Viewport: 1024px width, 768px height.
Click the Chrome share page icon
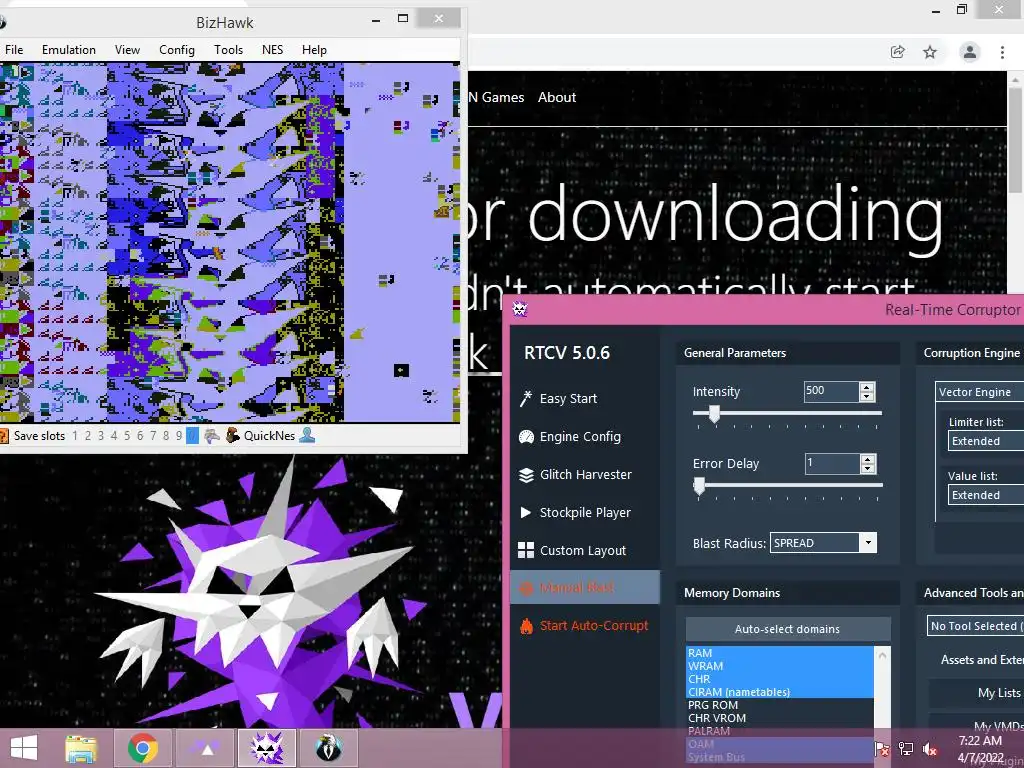[x=897, y=52]
